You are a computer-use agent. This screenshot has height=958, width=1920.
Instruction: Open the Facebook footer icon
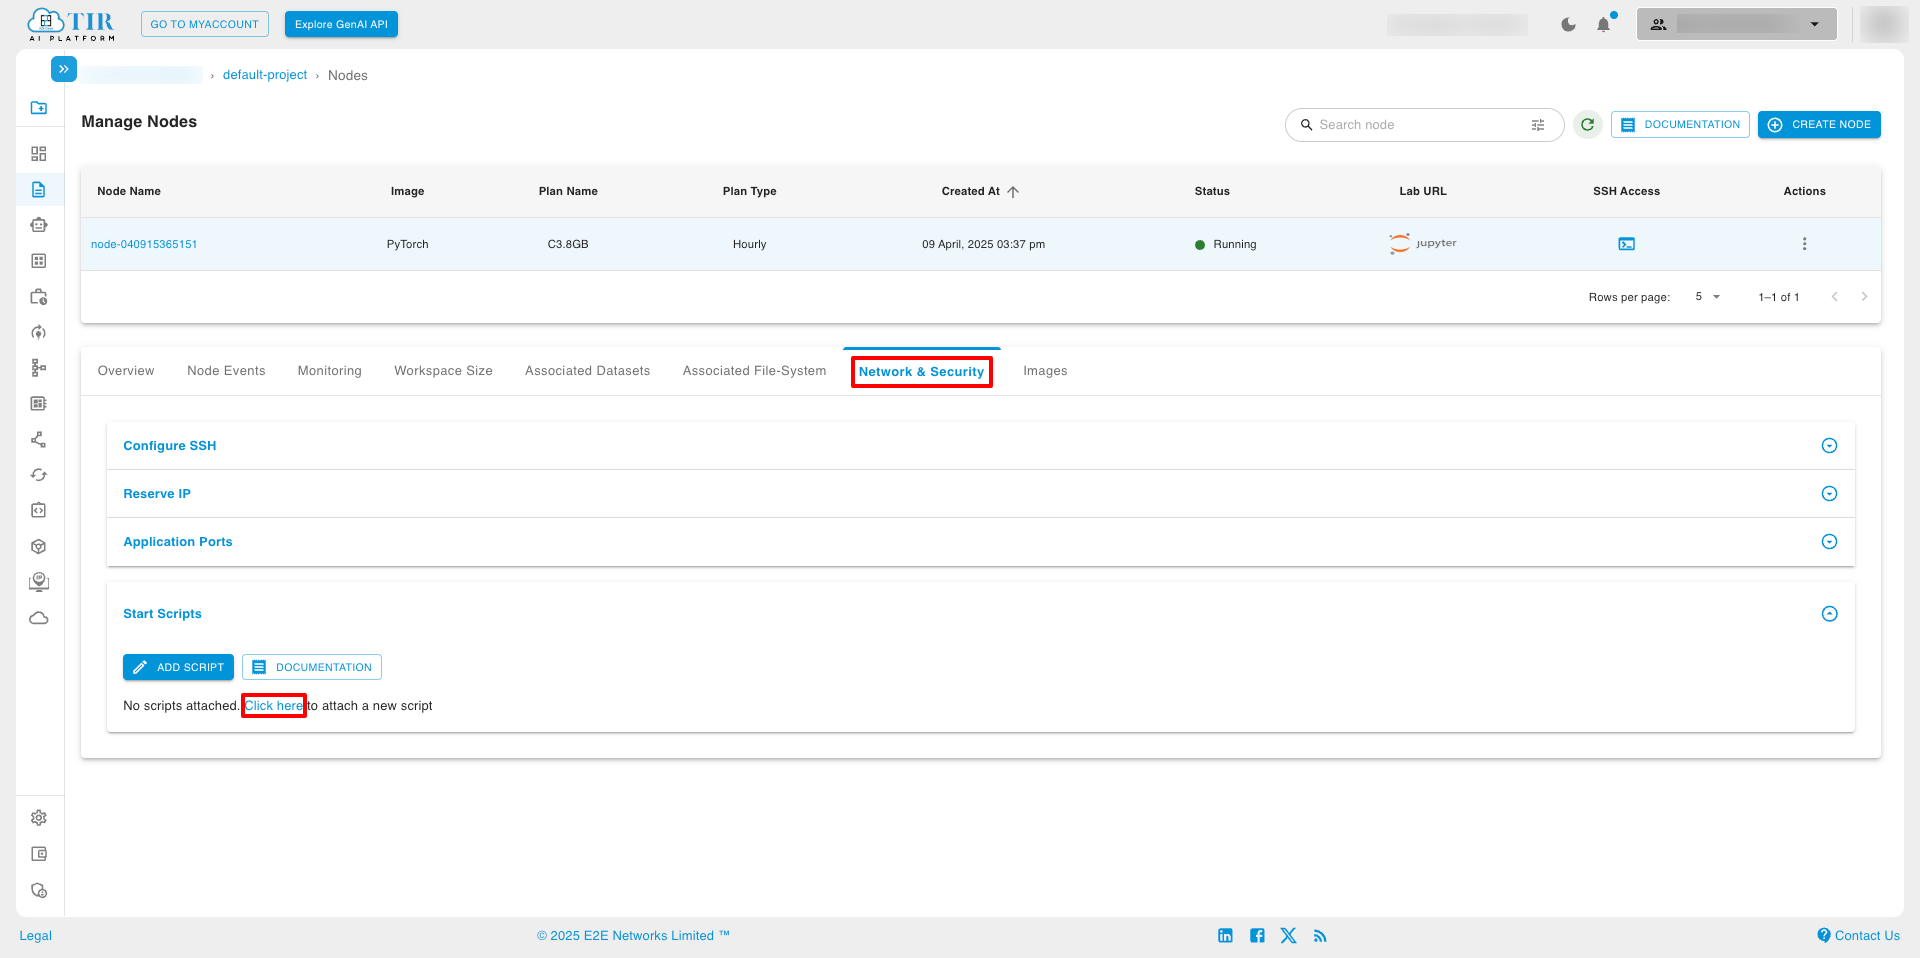tap(1257, 936)
